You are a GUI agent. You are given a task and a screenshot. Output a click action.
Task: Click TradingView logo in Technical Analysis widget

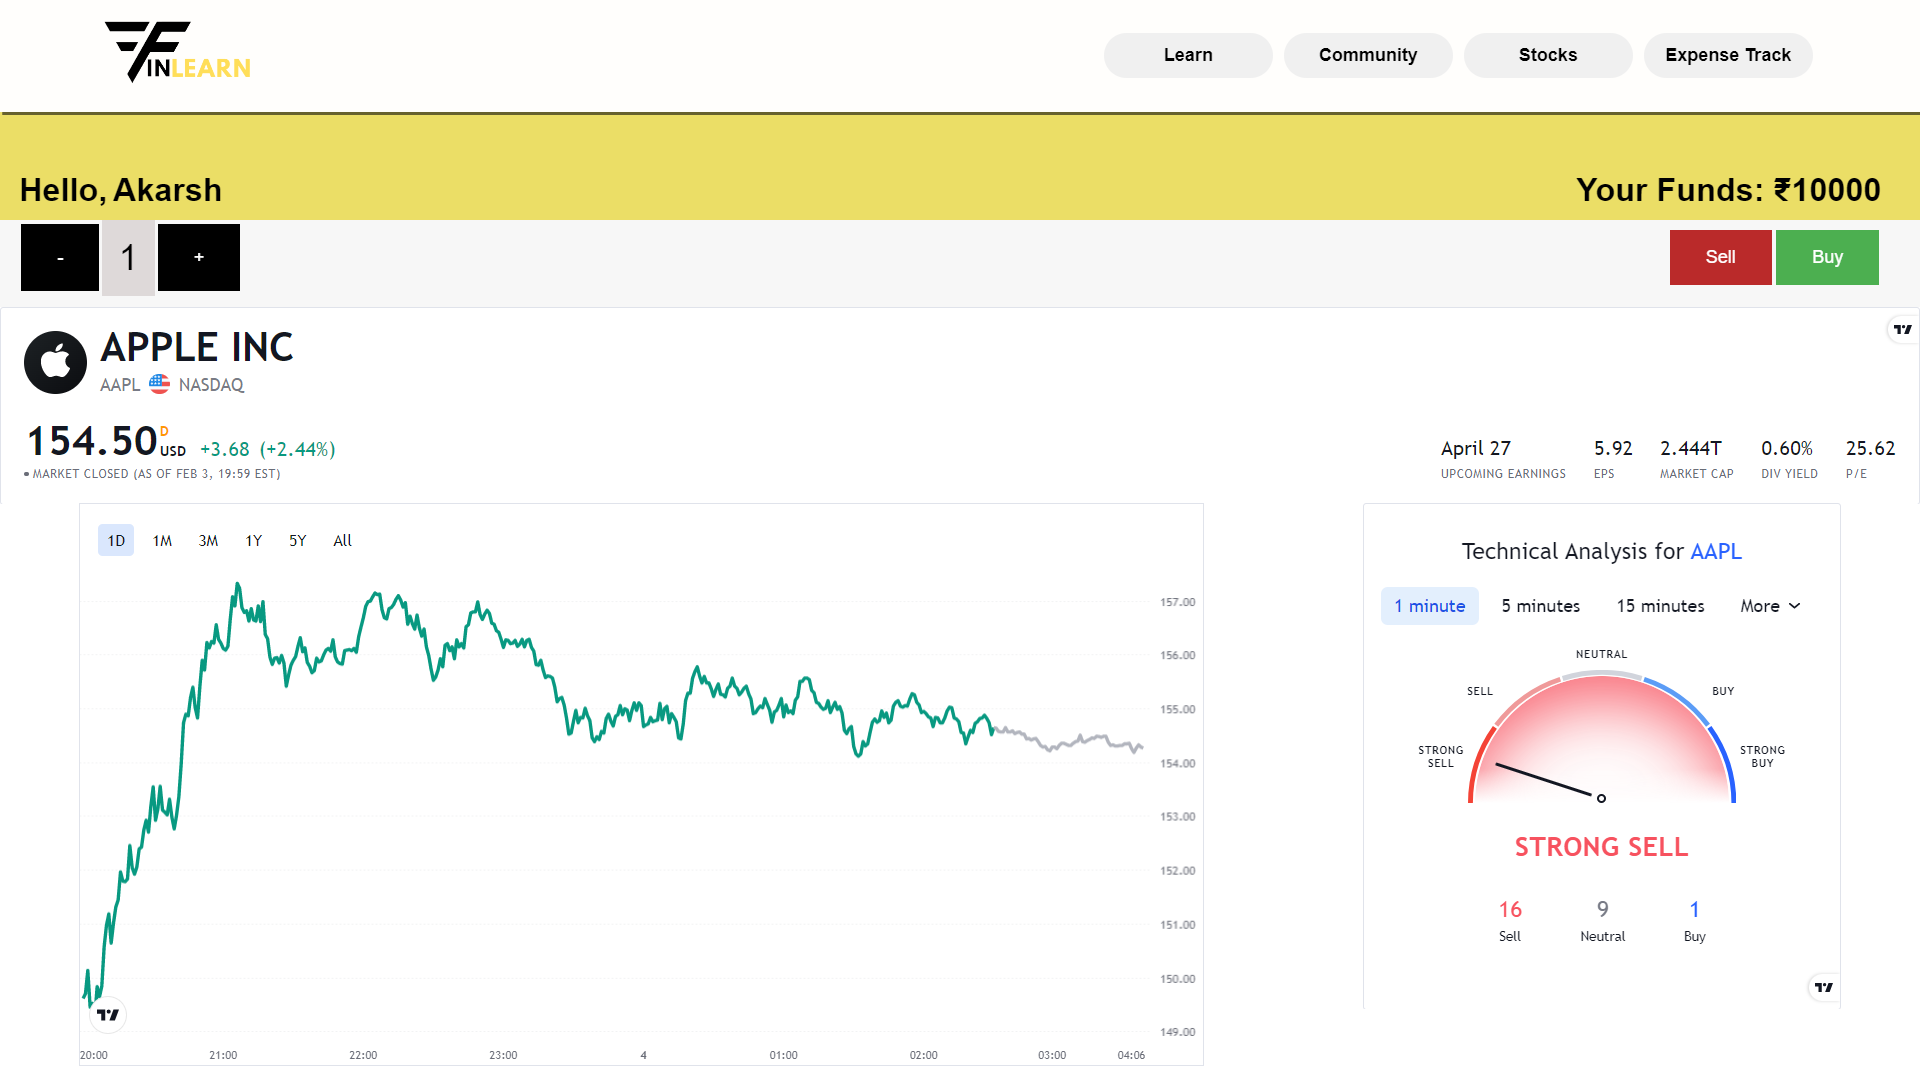click(1824, 987)
